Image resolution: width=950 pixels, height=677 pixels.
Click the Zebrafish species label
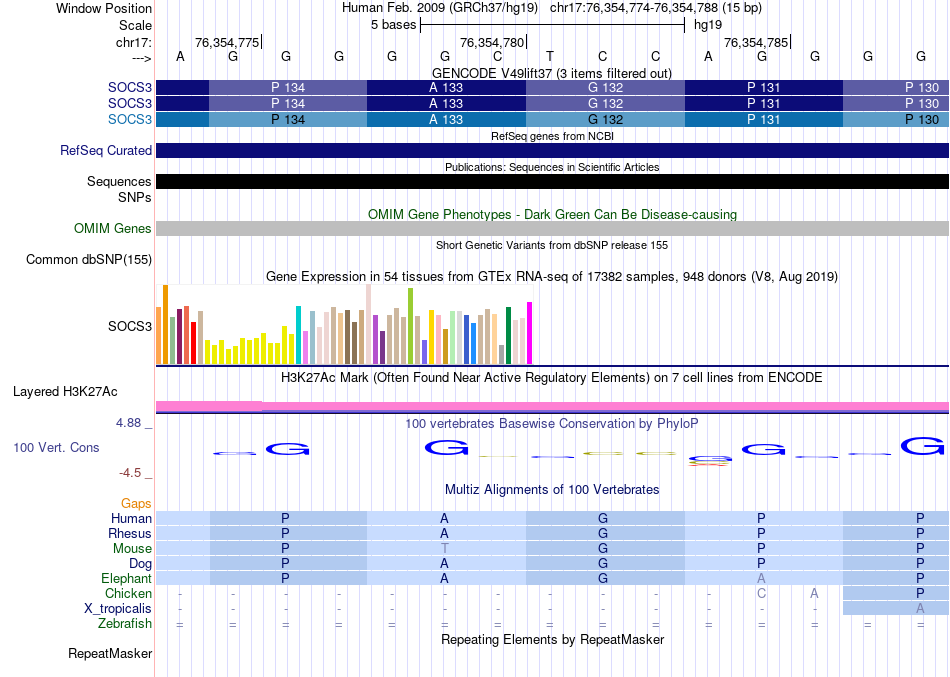[x=125, y=623]
